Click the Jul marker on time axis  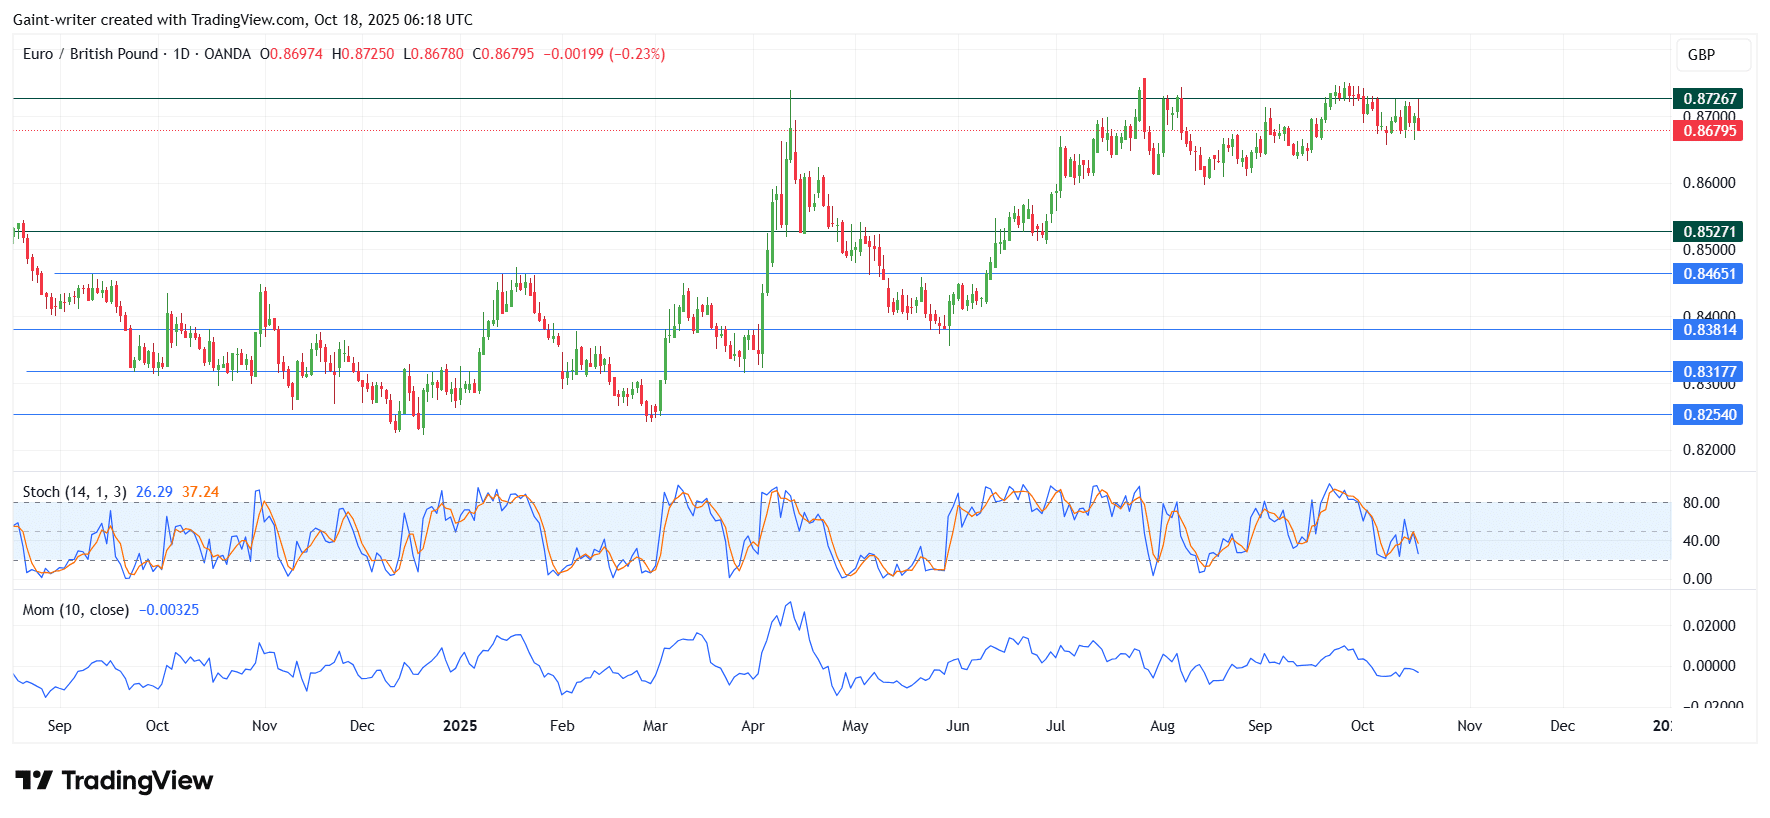pos(1056,726)
